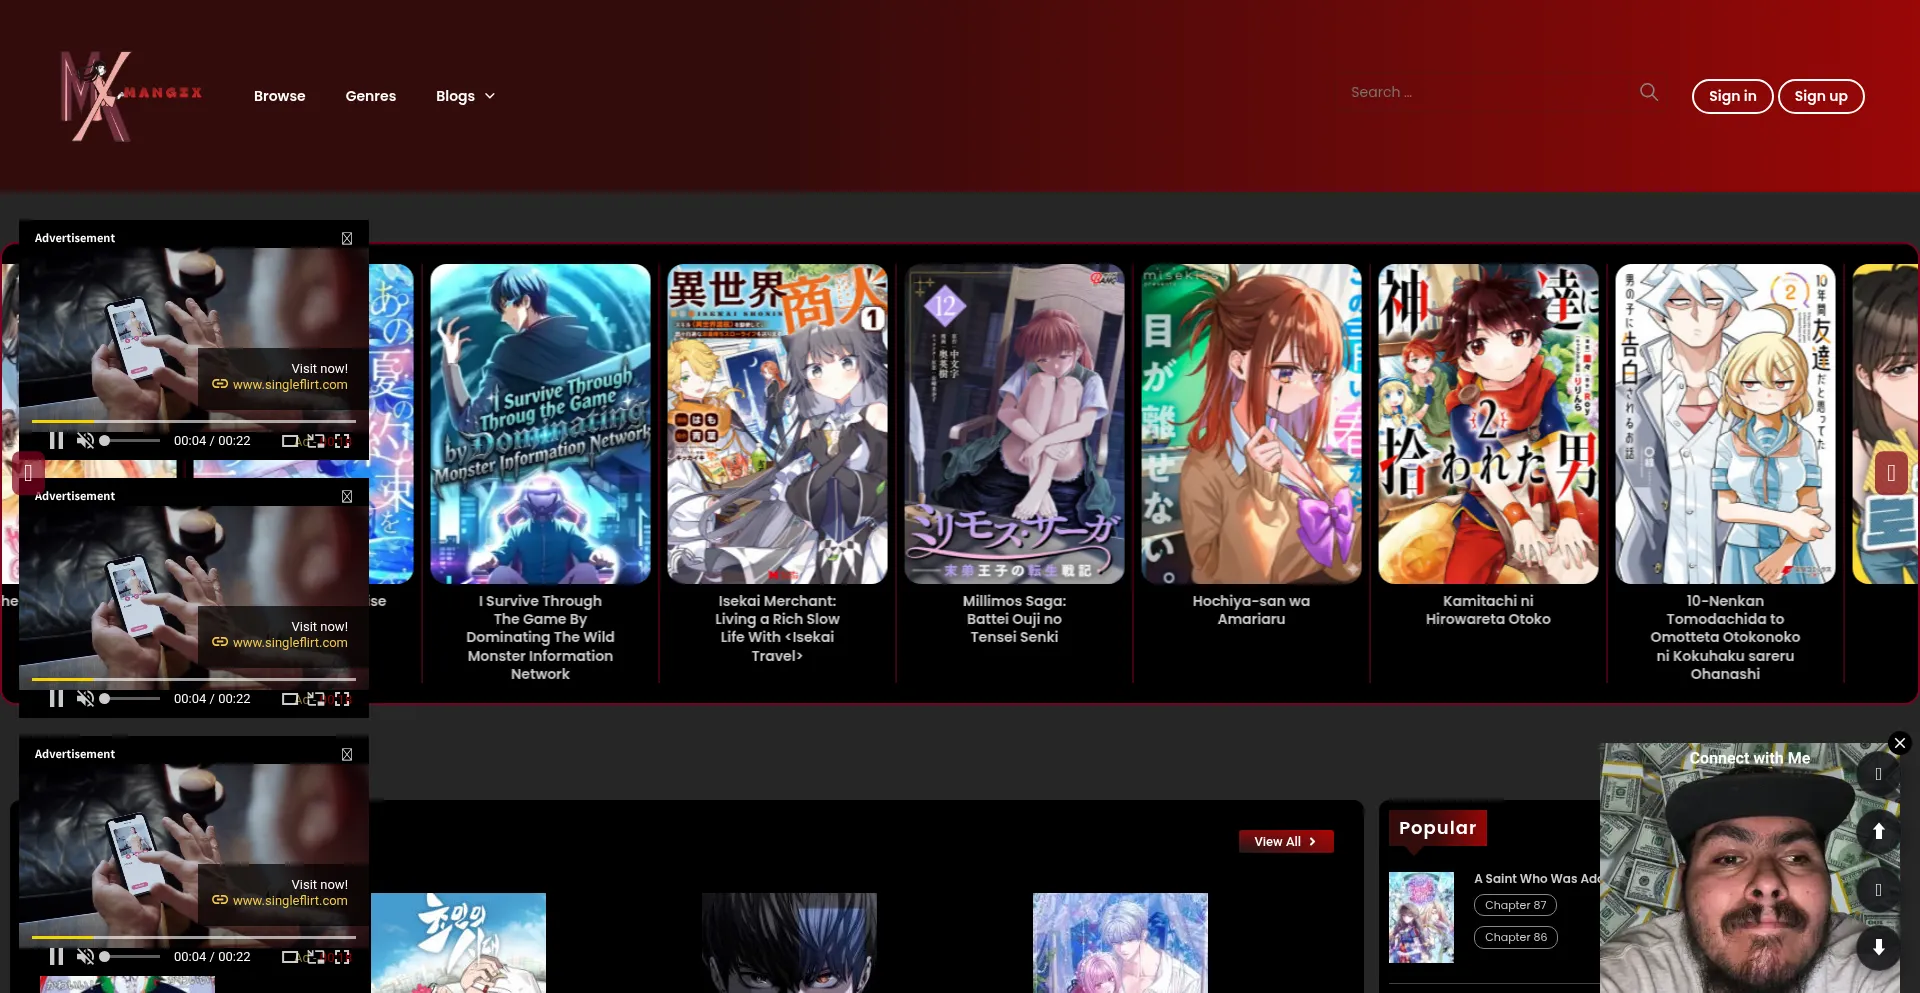Image resolution: width=1920 pixels, height=993 pixels.
Task: Close the Connect with Me video popup
Action: 1900,743
